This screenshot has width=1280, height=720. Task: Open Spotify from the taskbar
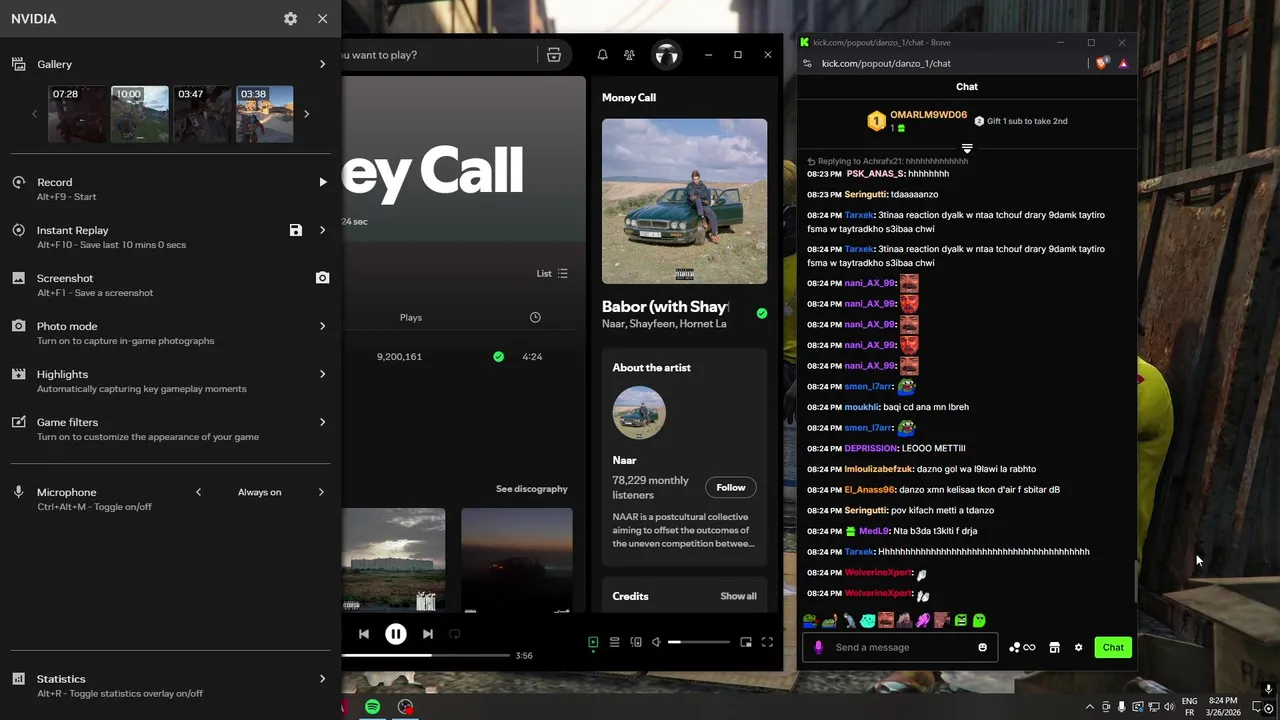tap(372, 707)
